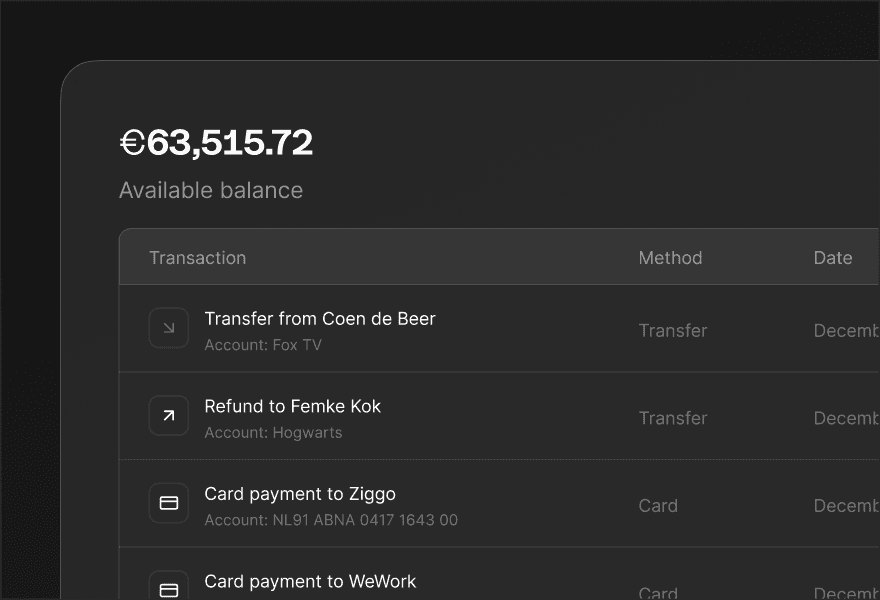Open Refund to Femke Kok transaction
This screenshot has width=880, height=600.
click(x=292, y=407)
